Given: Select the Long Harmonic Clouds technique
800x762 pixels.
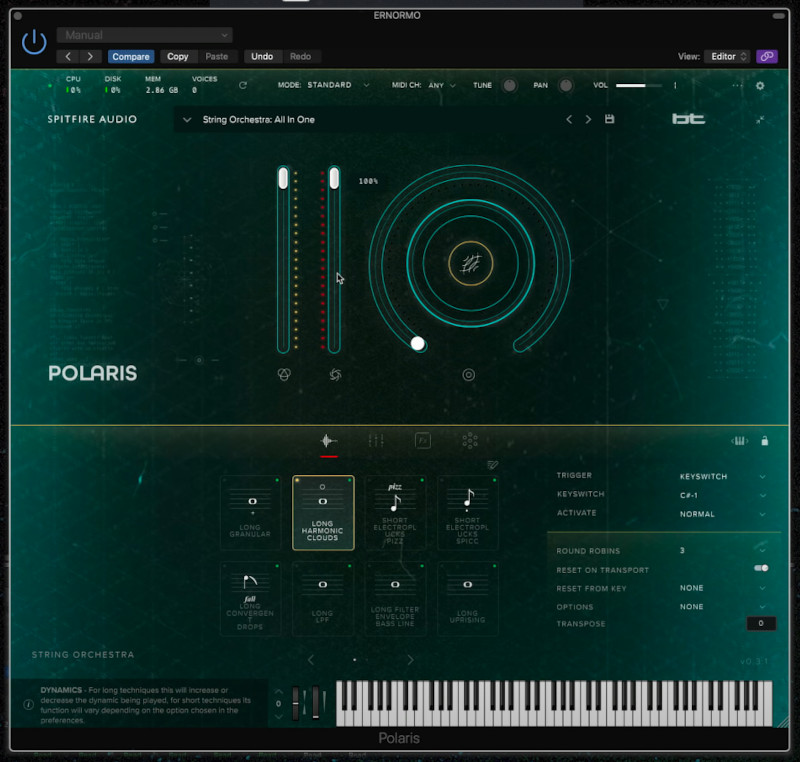Looking at the screenshot, I should 323,513.
